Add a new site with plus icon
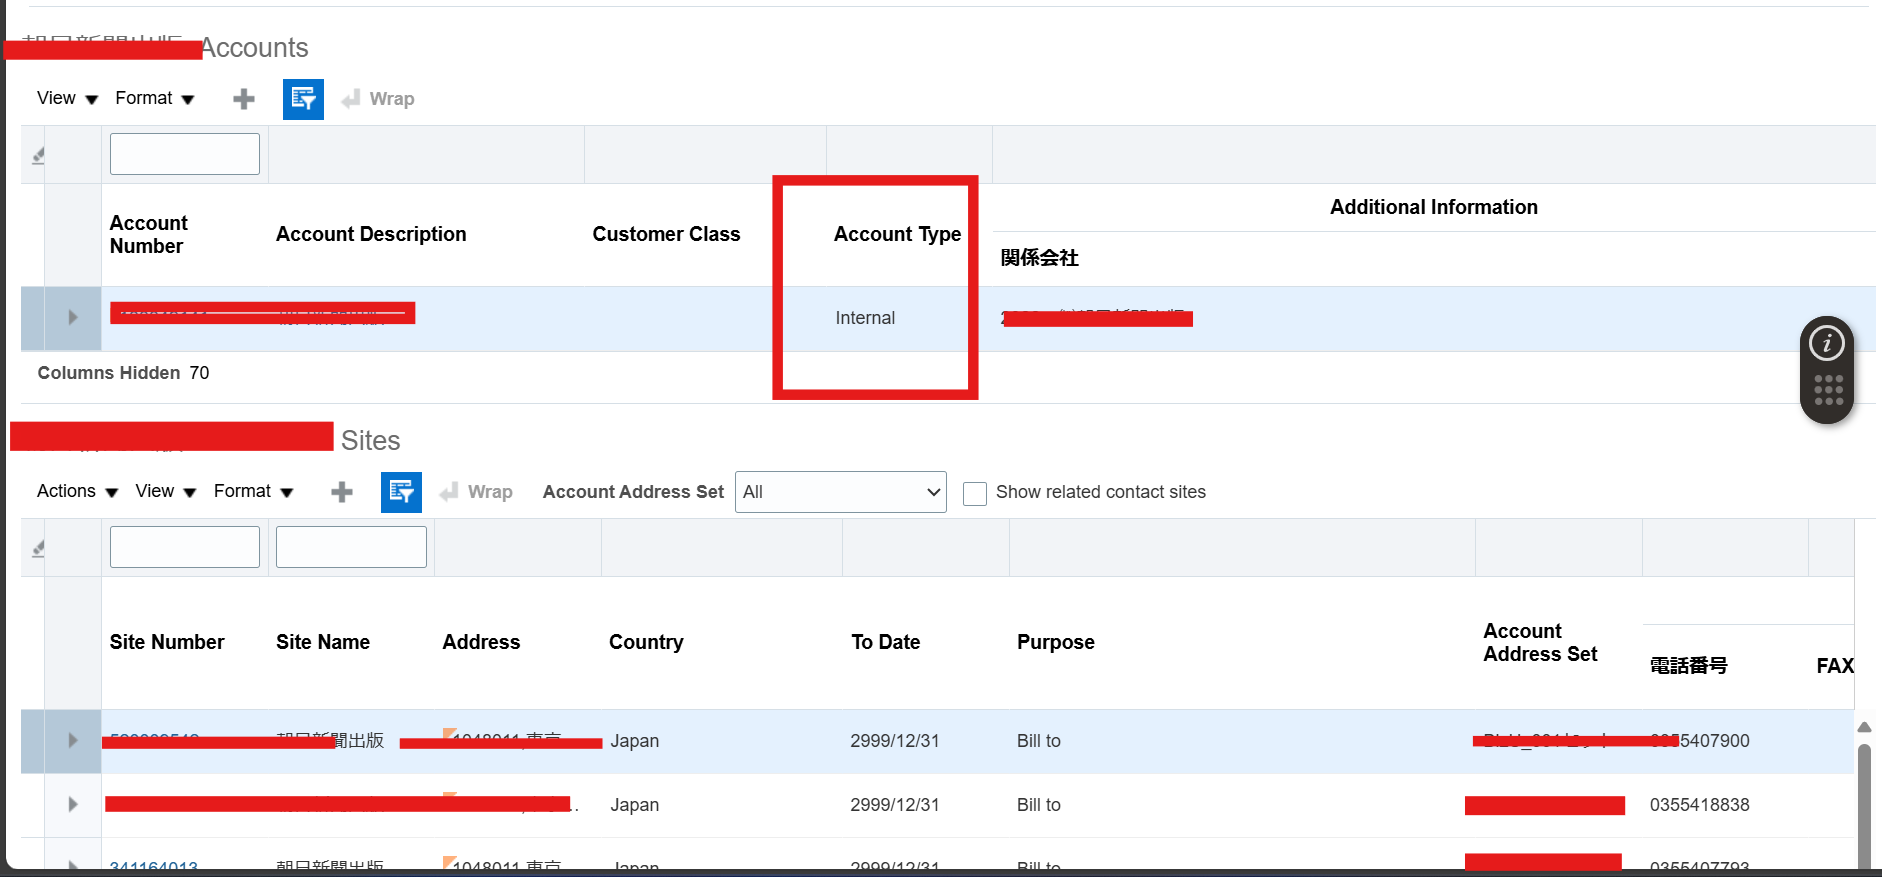The image size is (1882, 877). point(342,492)
